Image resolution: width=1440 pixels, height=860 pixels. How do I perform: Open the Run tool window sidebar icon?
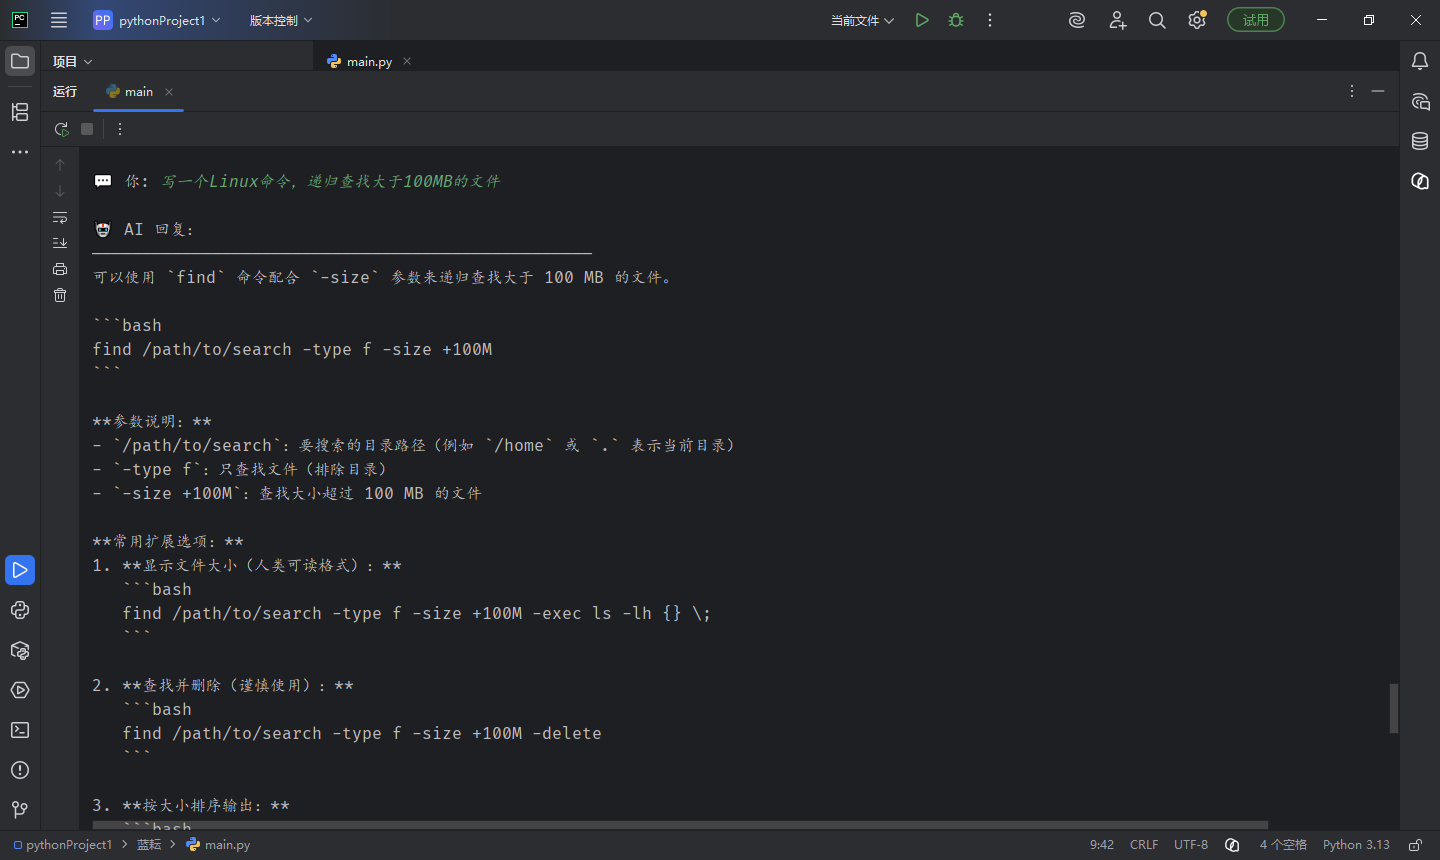20,570
